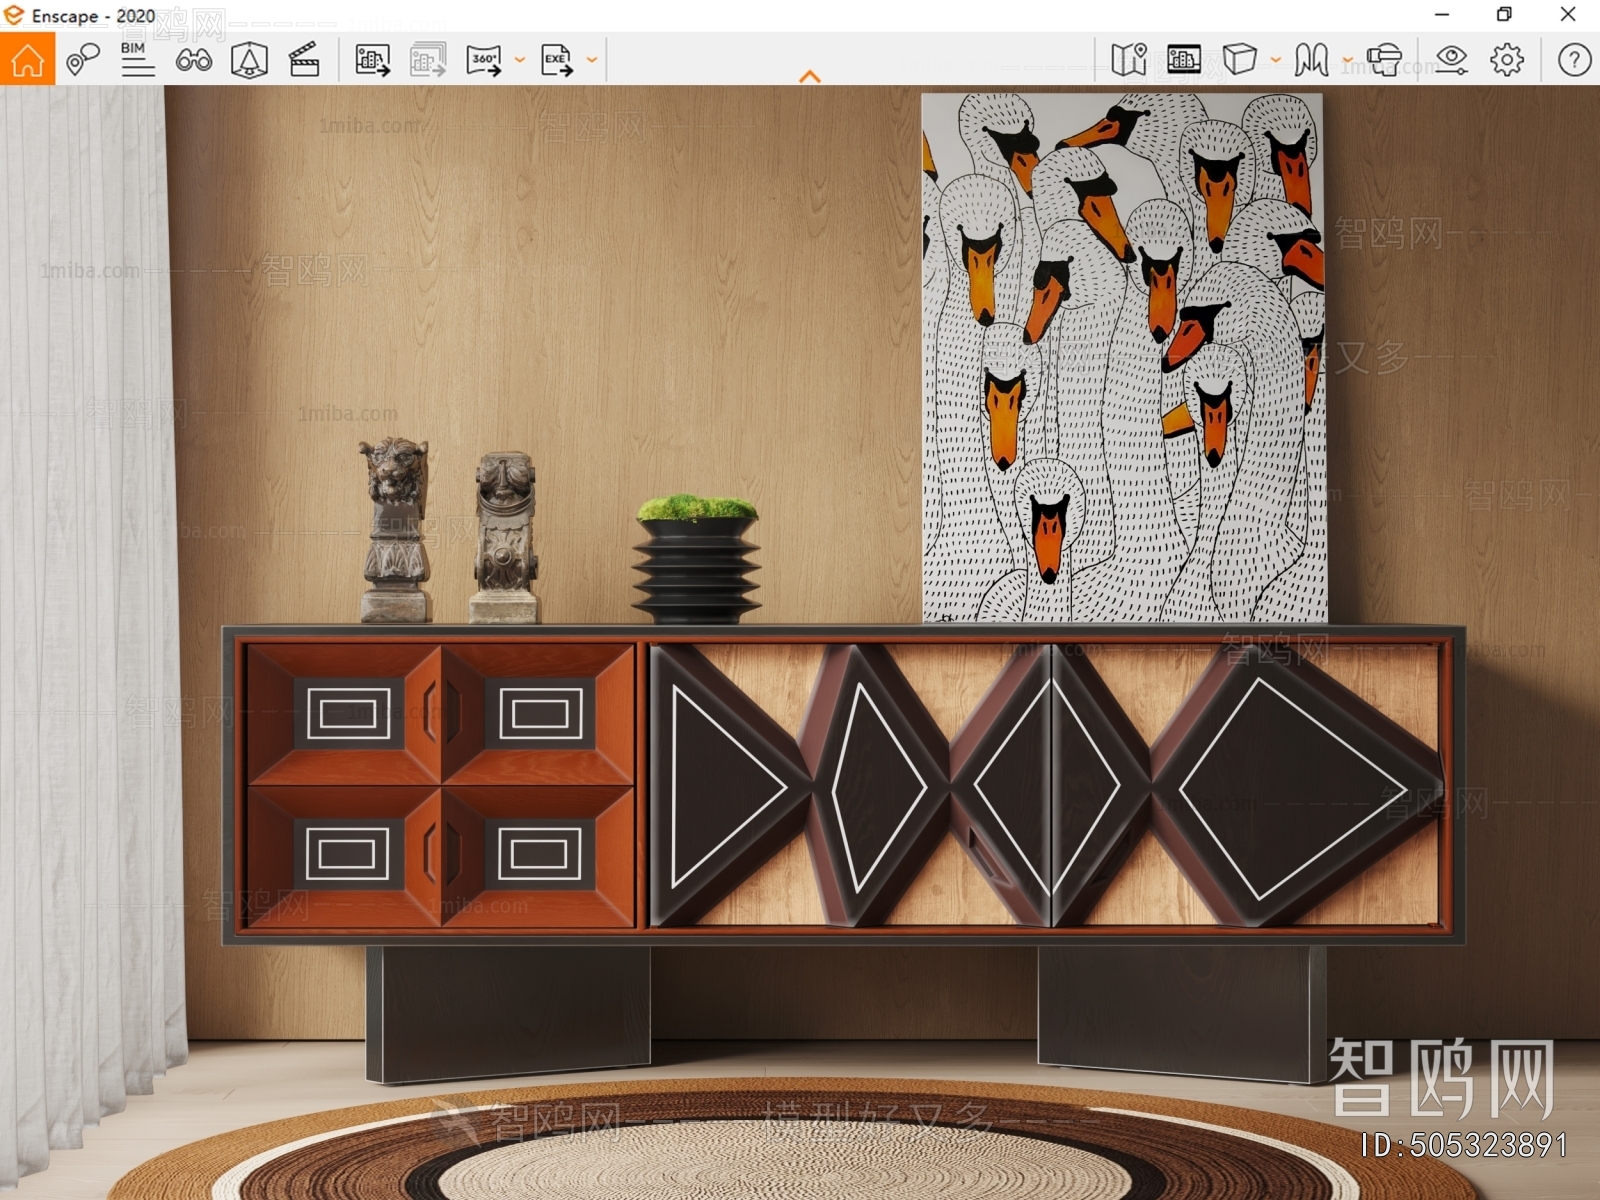Expand the 360° panorama export options
The height and width of the screenshot is (1200, 1600).
click(x=520, y=60)
